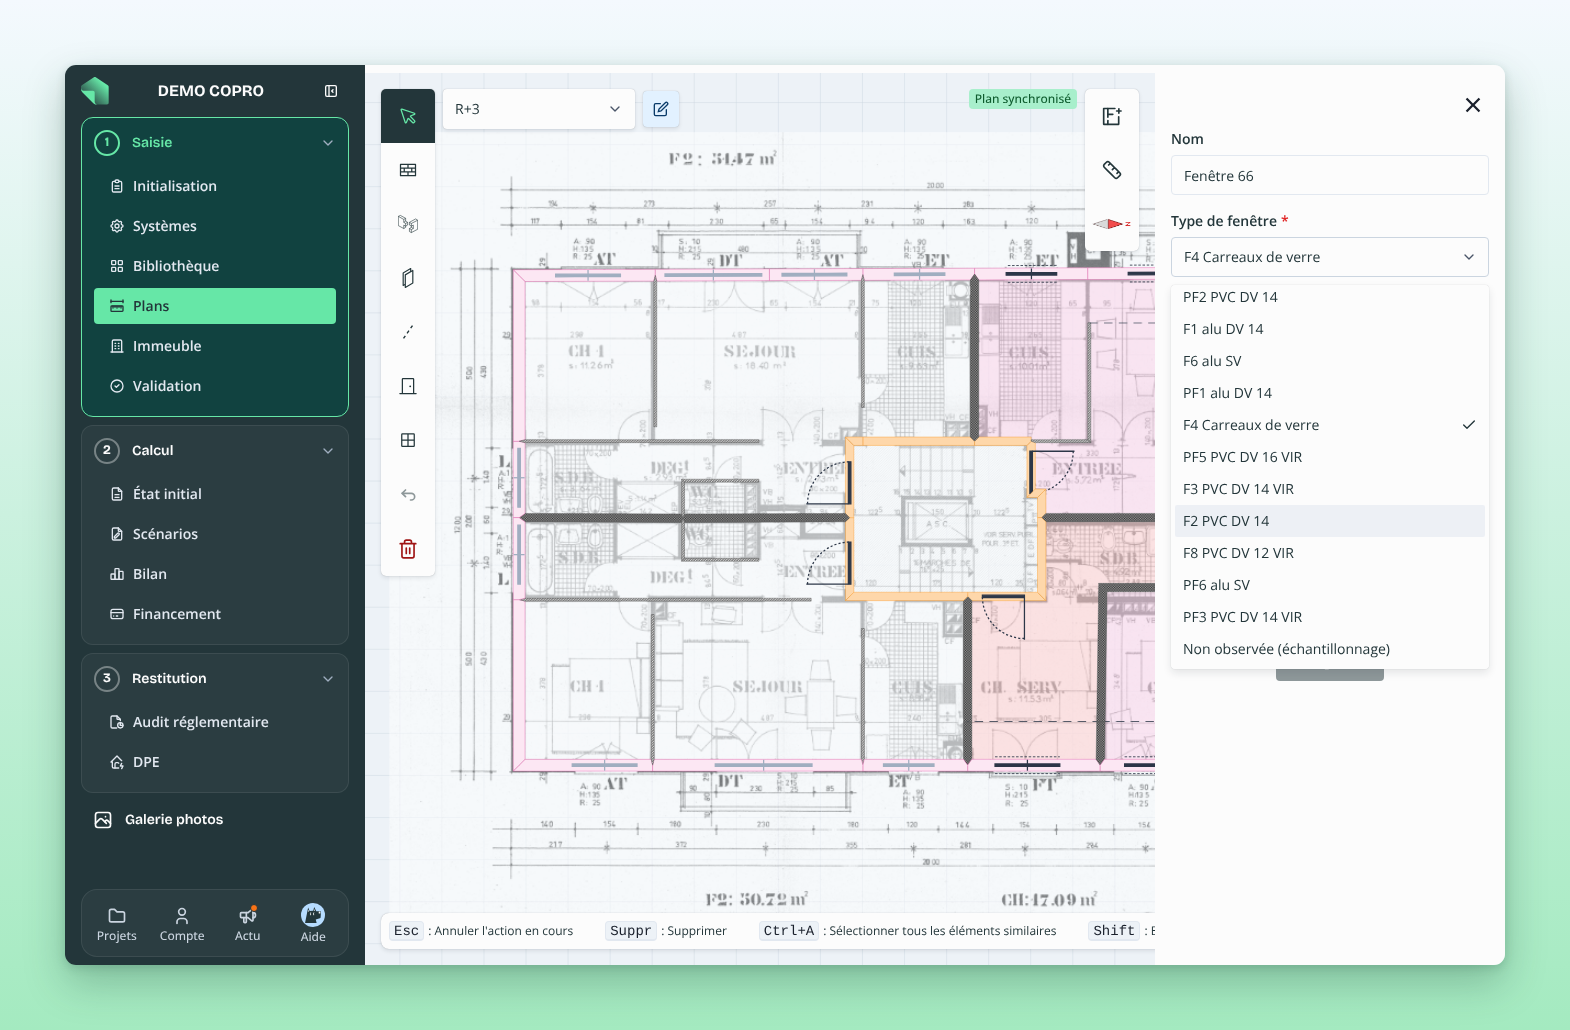Choose PF5 PVC DV 16 VIR option

[1330, 457]
